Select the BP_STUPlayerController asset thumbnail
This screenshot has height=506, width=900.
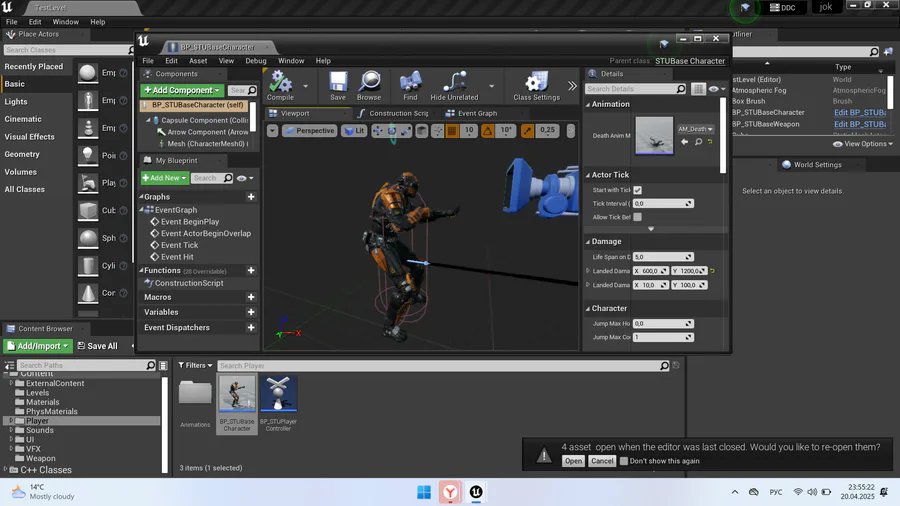click(x=278, y=394)
